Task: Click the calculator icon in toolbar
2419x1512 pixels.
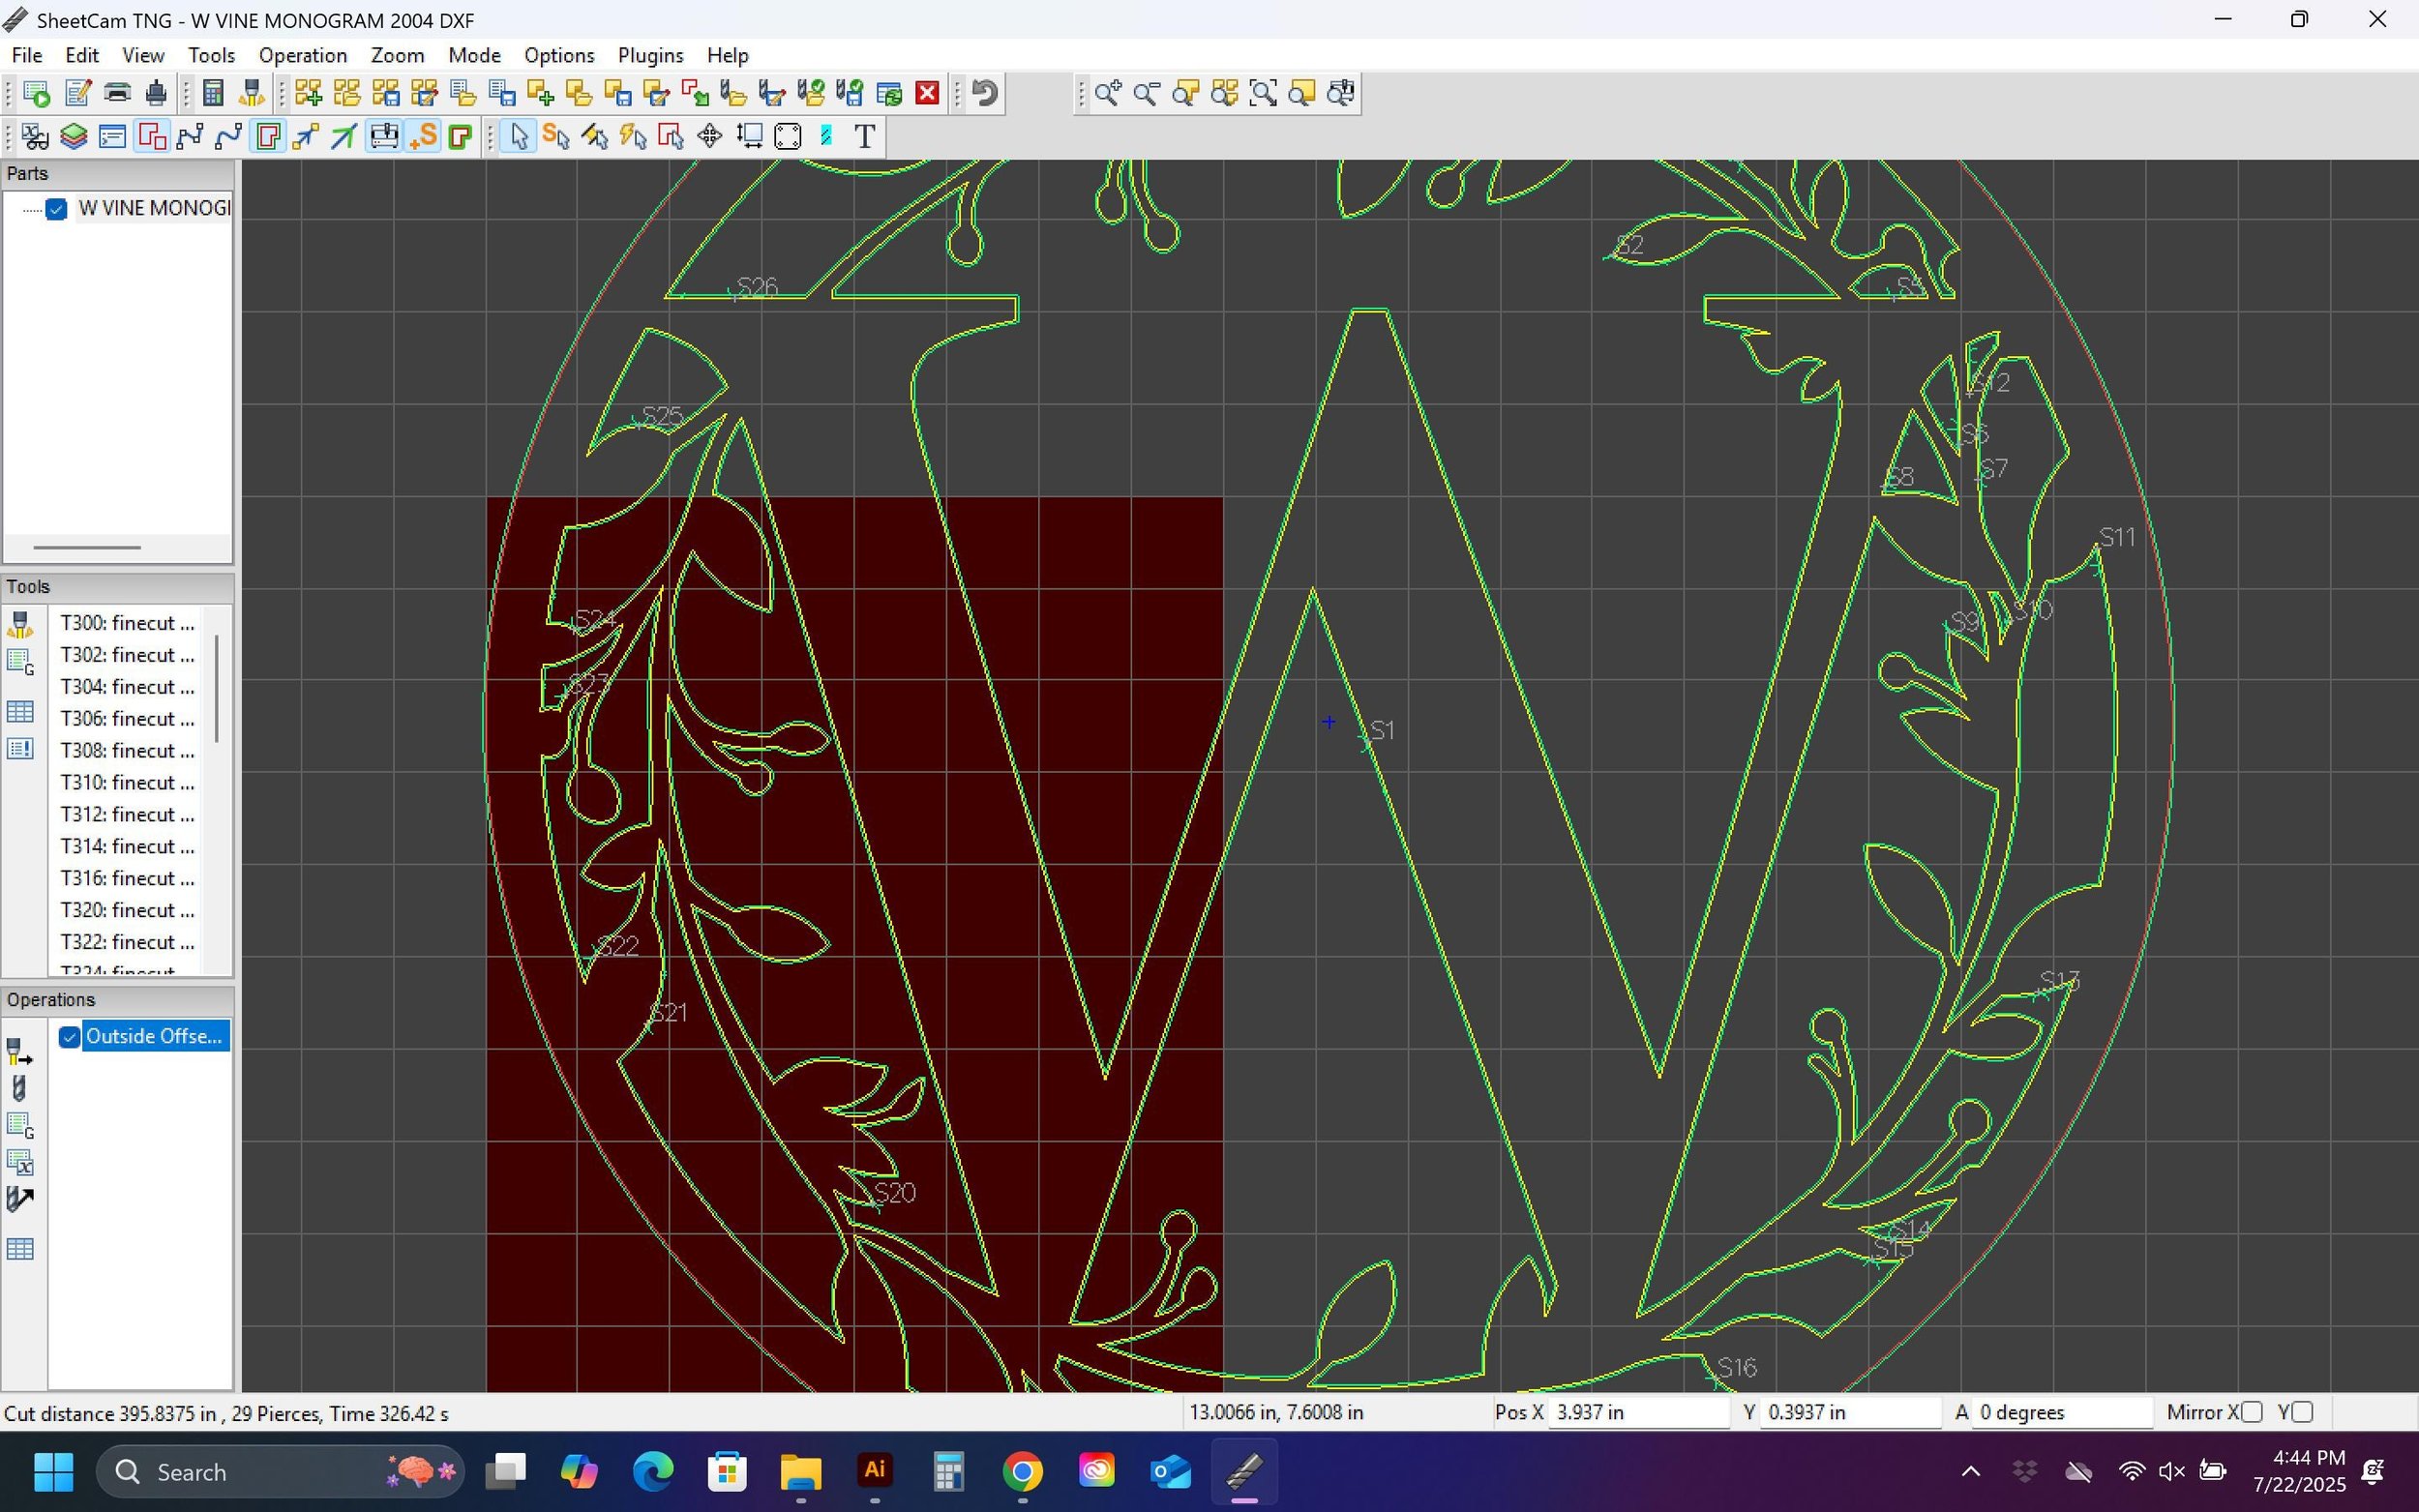Action: click(212, 94)
